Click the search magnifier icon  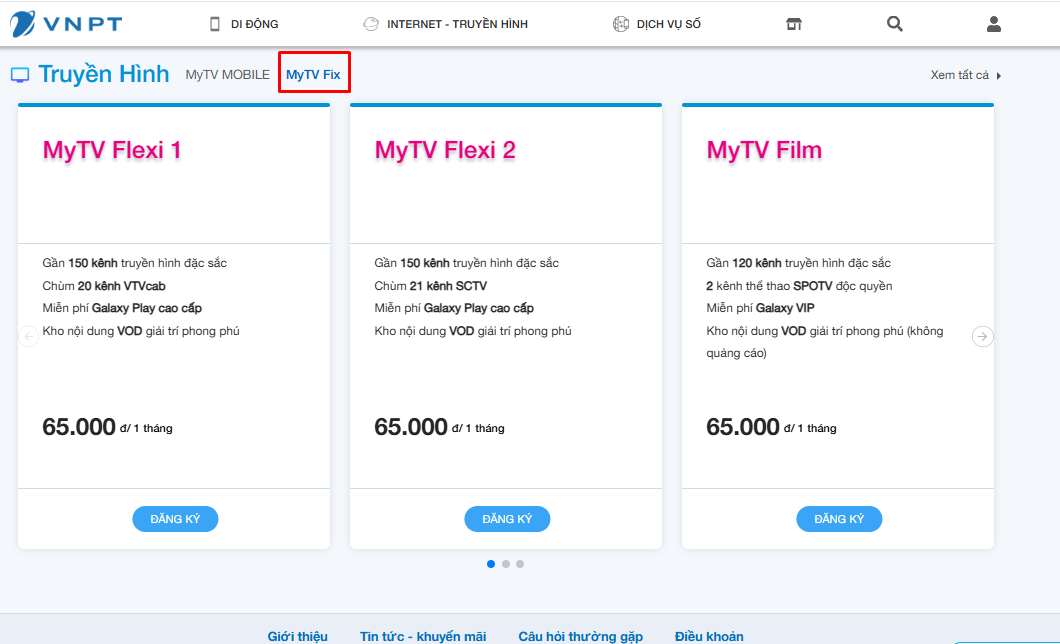click(894, 24)
